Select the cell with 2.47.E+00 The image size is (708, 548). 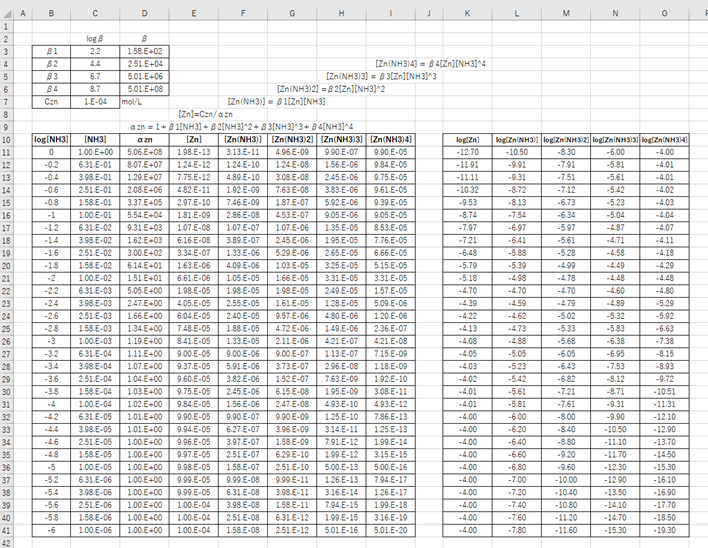144,303
